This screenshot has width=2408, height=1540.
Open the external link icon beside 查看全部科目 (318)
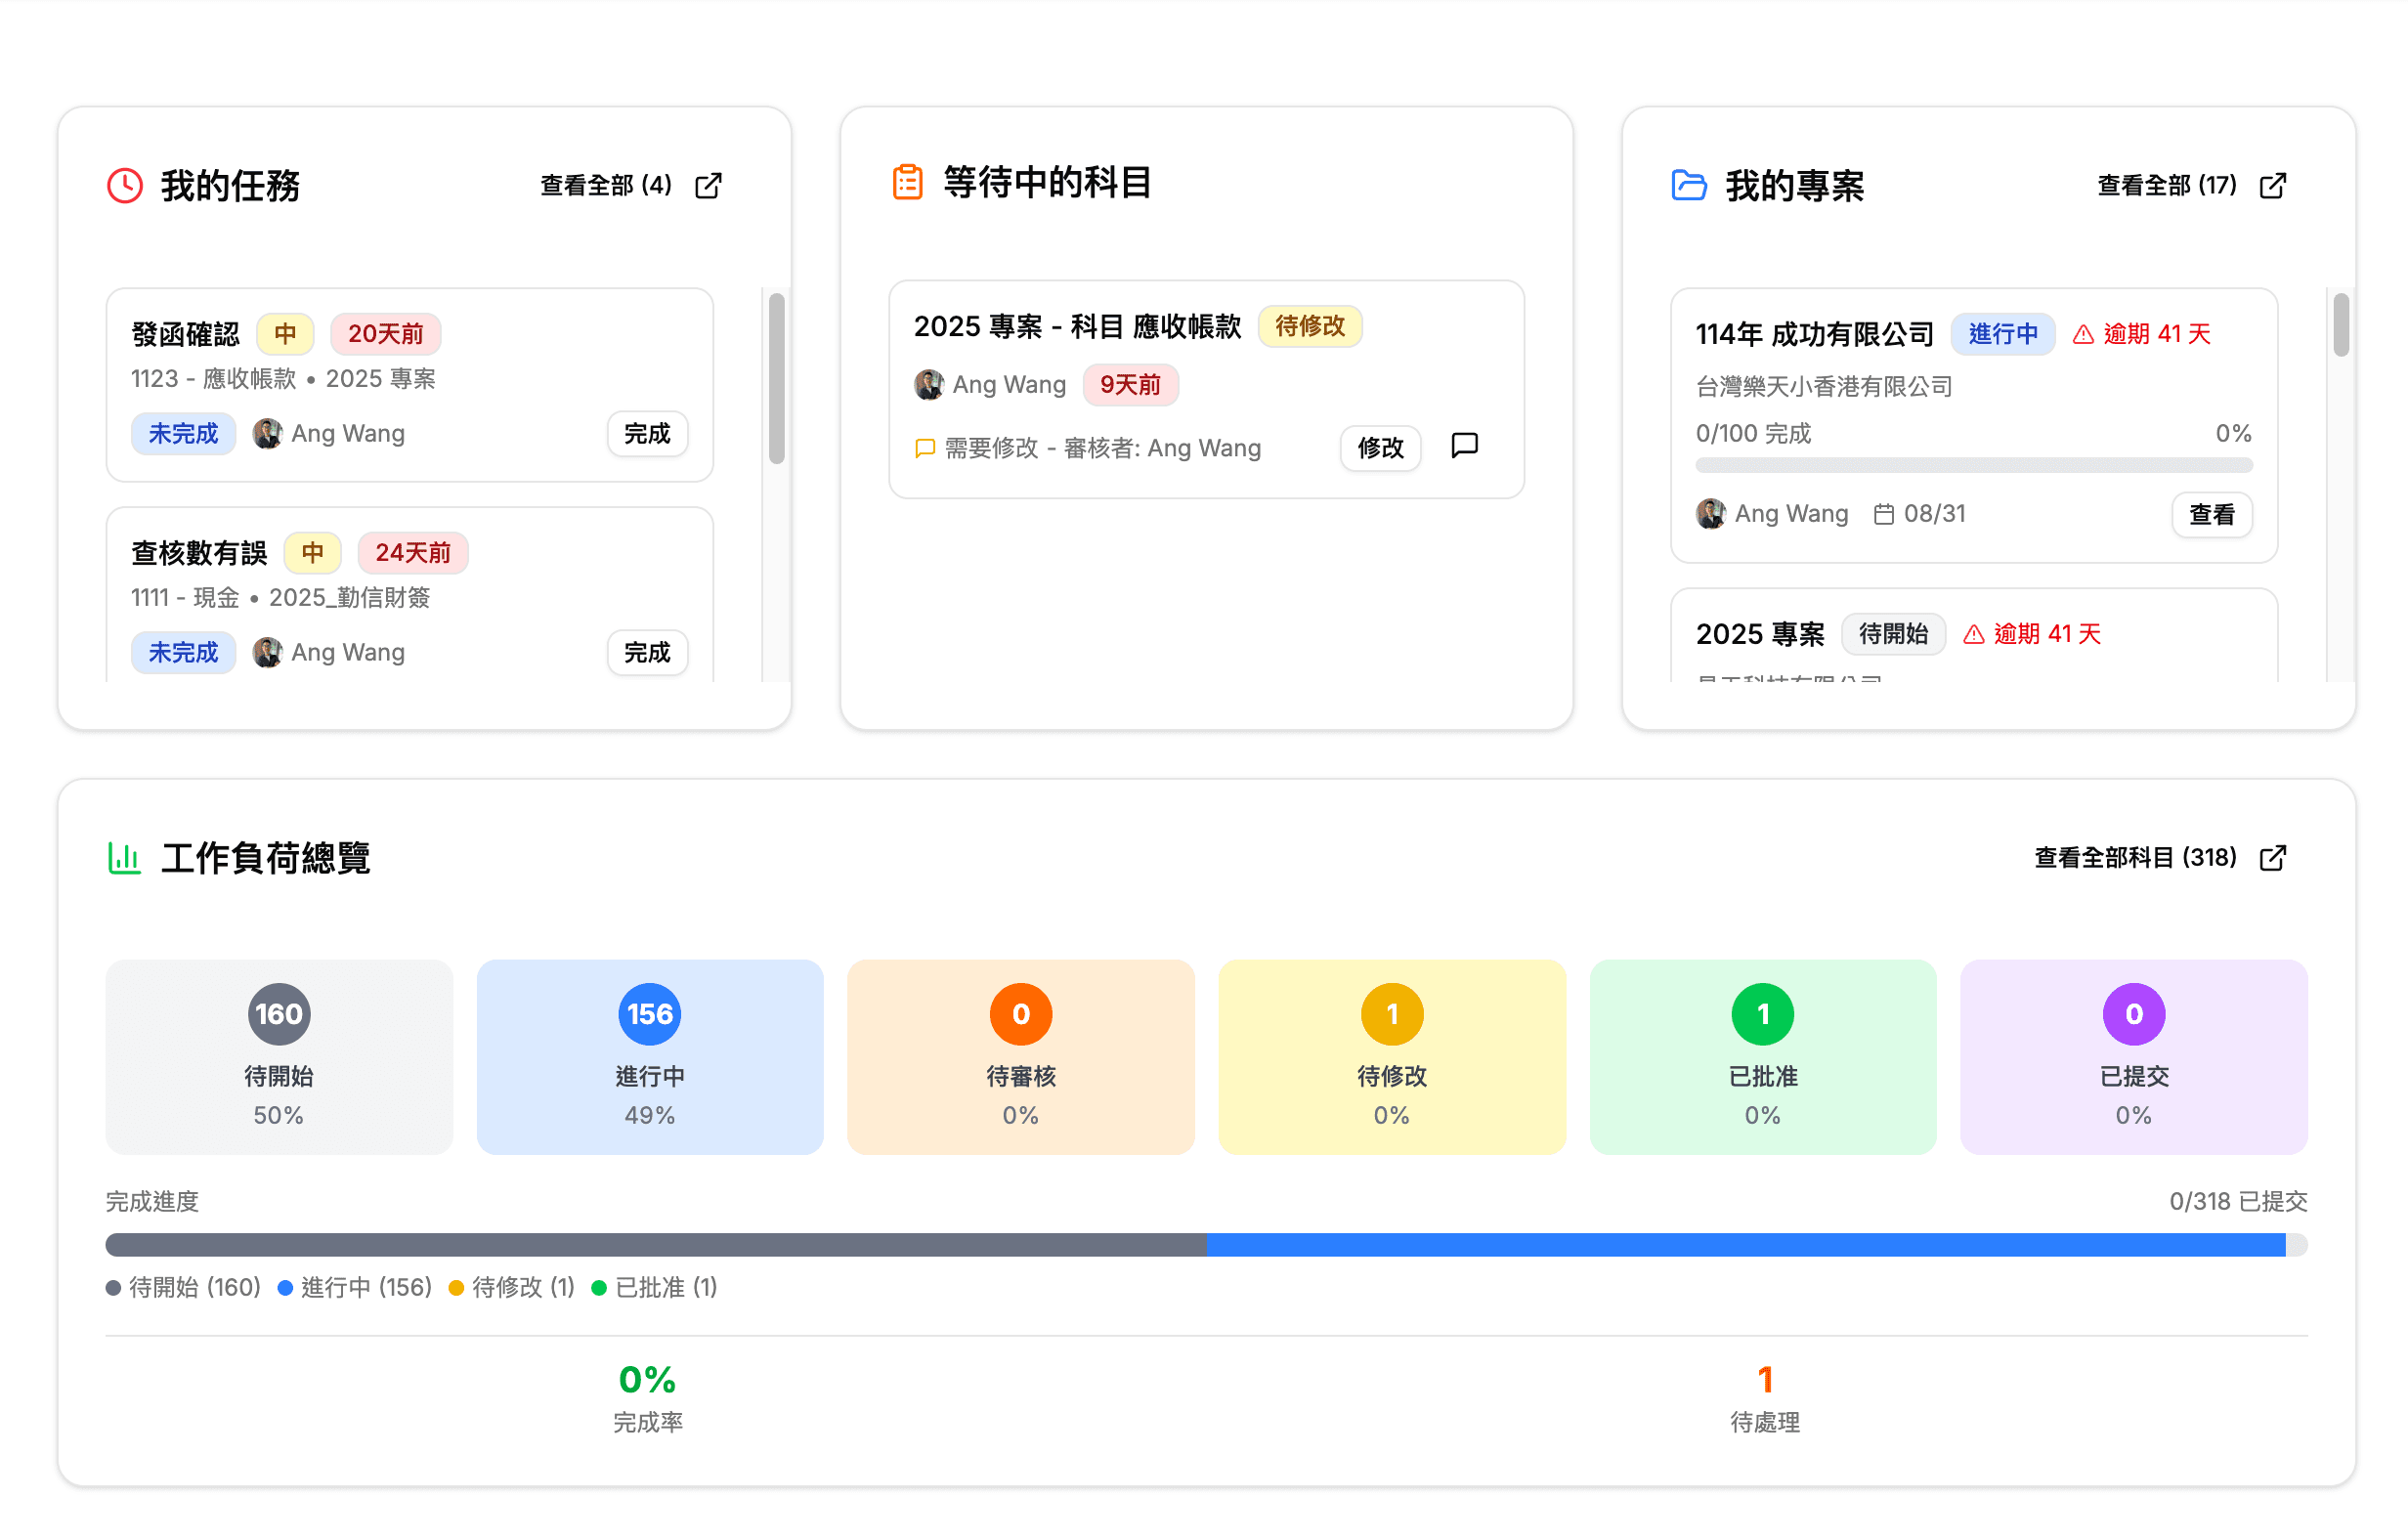pos(2274,857)
